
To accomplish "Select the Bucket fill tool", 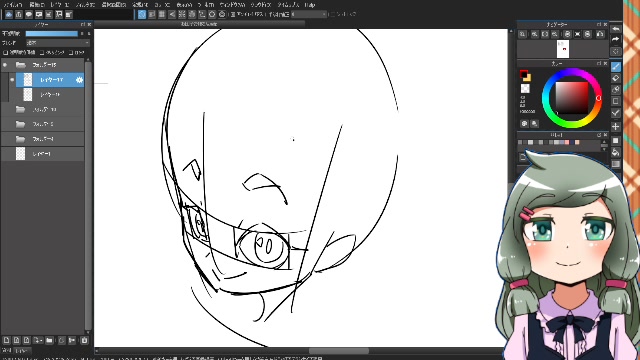I will 616,153.
